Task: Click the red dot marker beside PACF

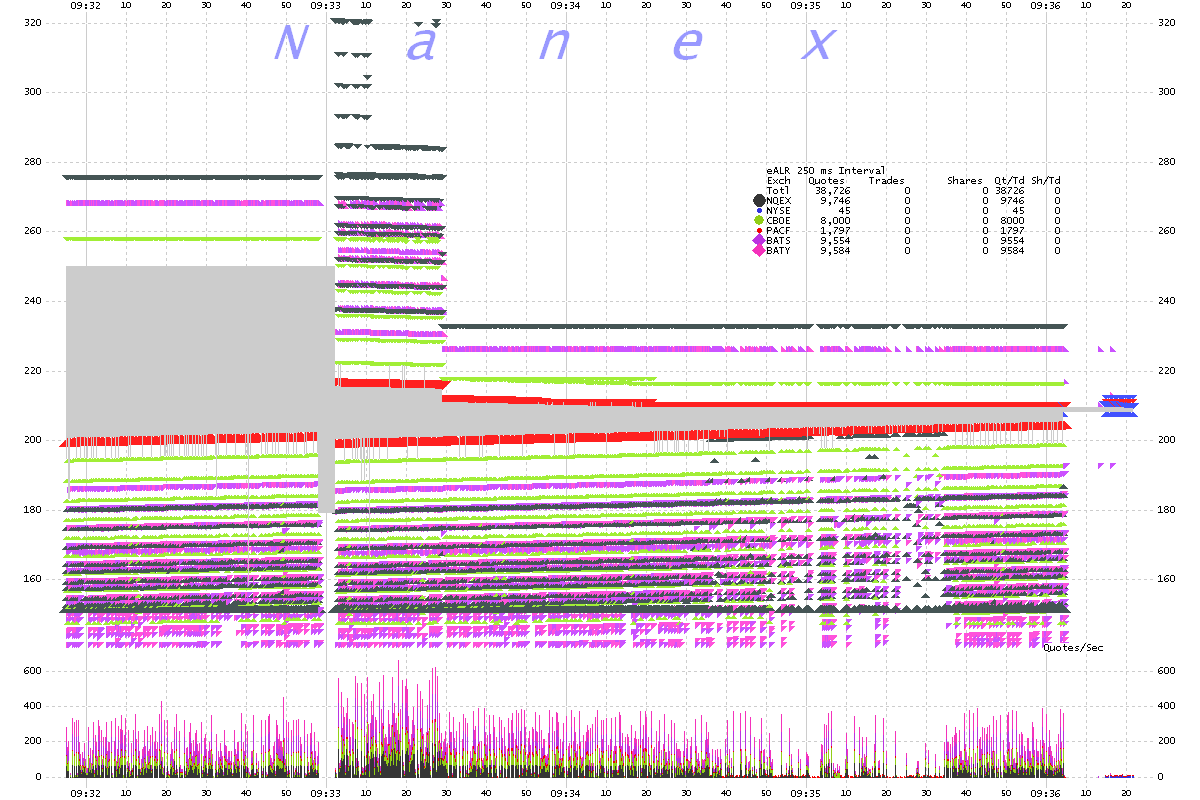Action: point(759,230)
